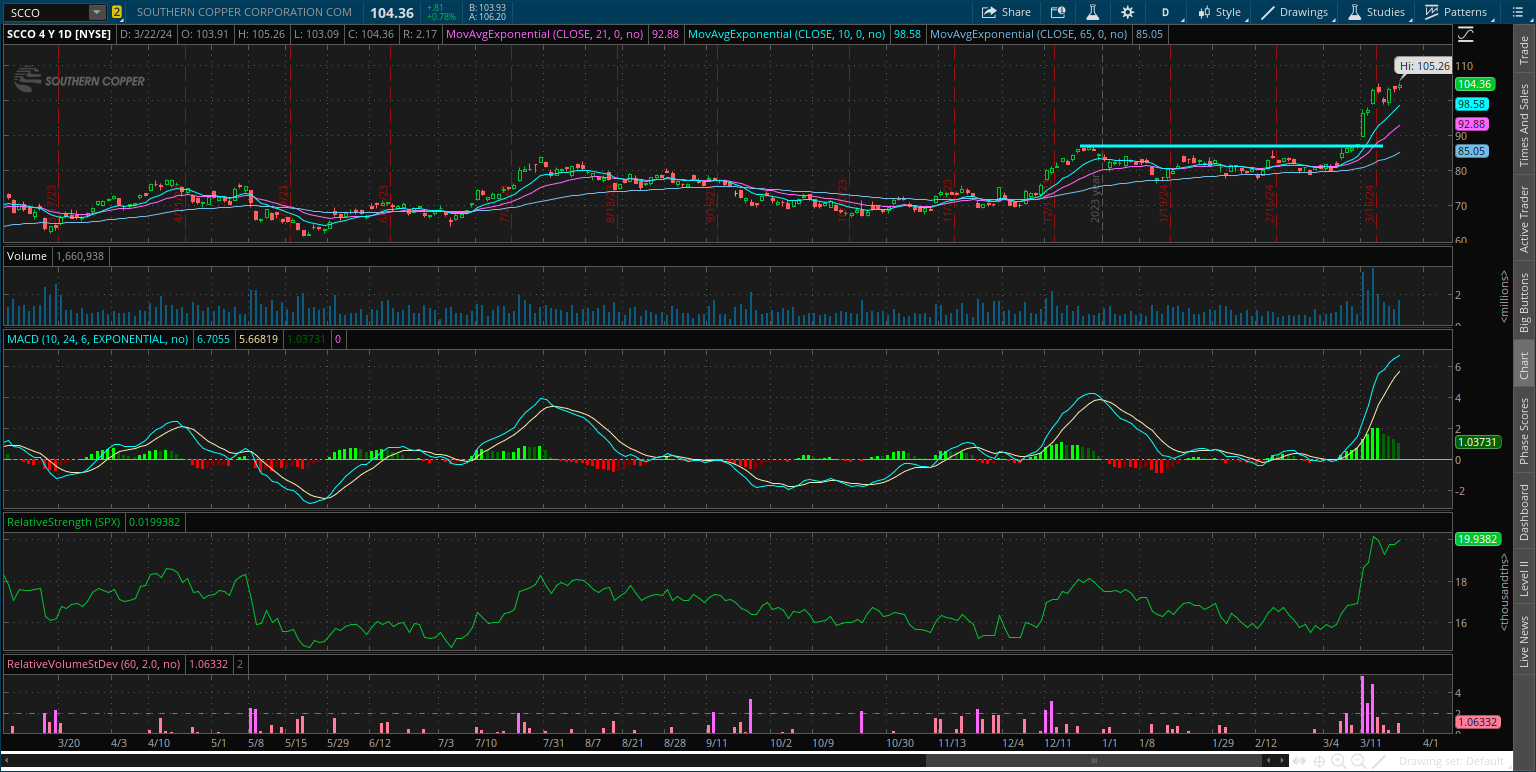Click the SCCO symbol input field
This screenshot has width=1536, height=772.
pos(46,12)
